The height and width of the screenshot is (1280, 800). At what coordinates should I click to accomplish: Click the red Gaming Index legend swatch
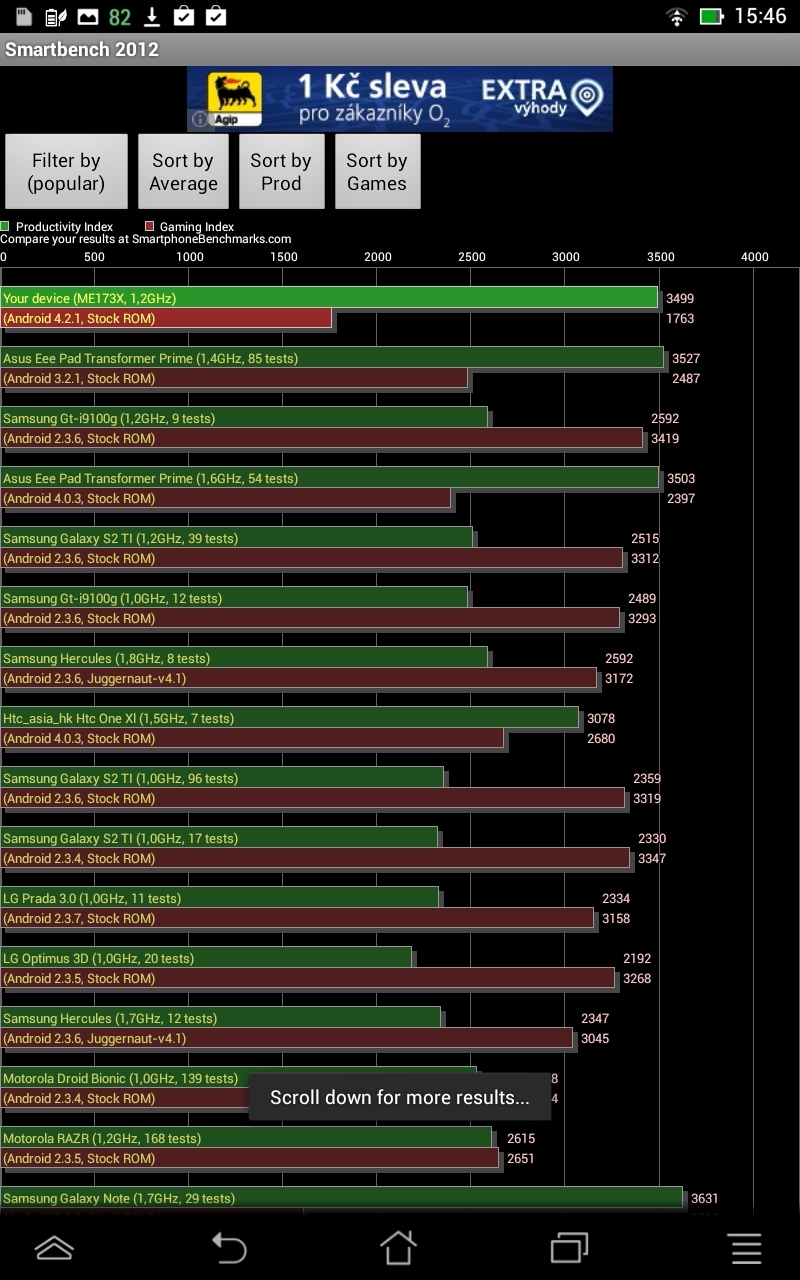[150, 227]
